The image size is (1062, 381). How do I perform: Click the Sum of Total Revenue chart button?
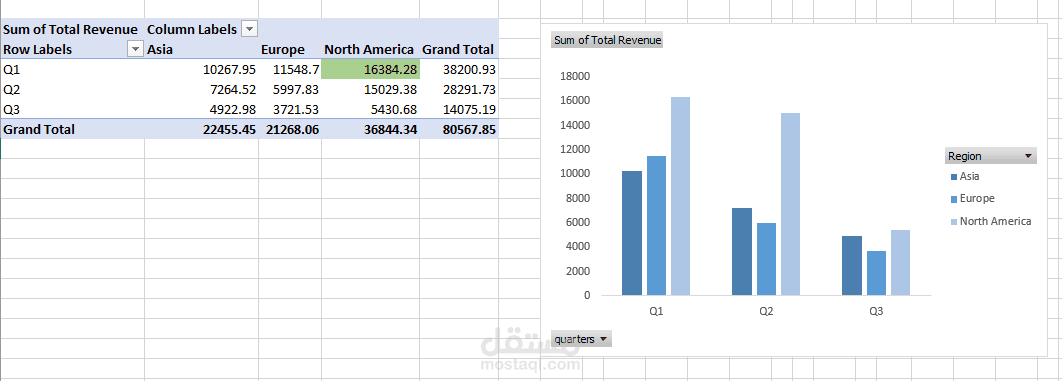607,40
